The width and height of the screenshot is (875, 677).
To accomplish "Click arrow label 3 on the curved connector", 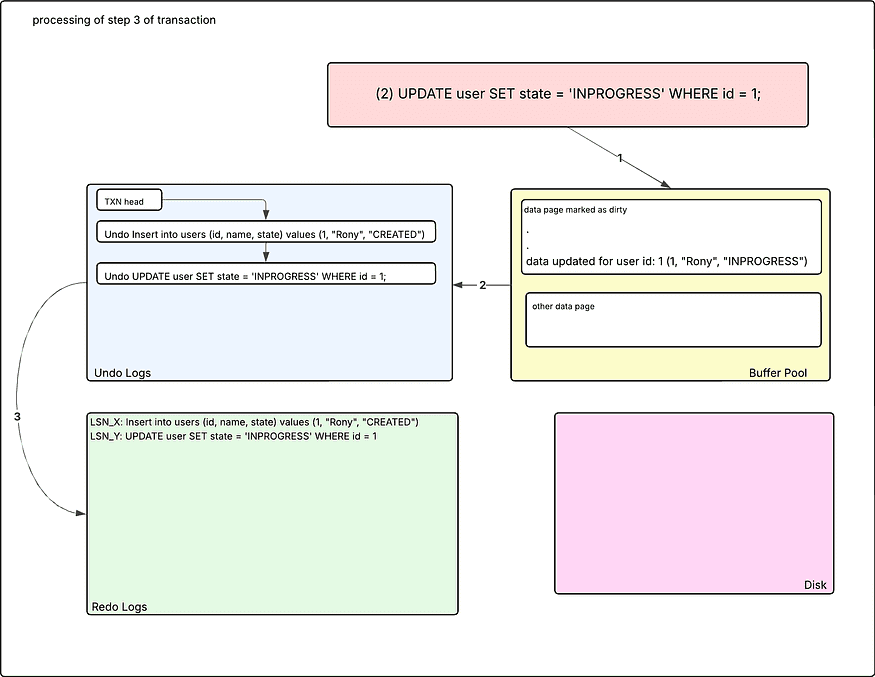I will point(18,415).
